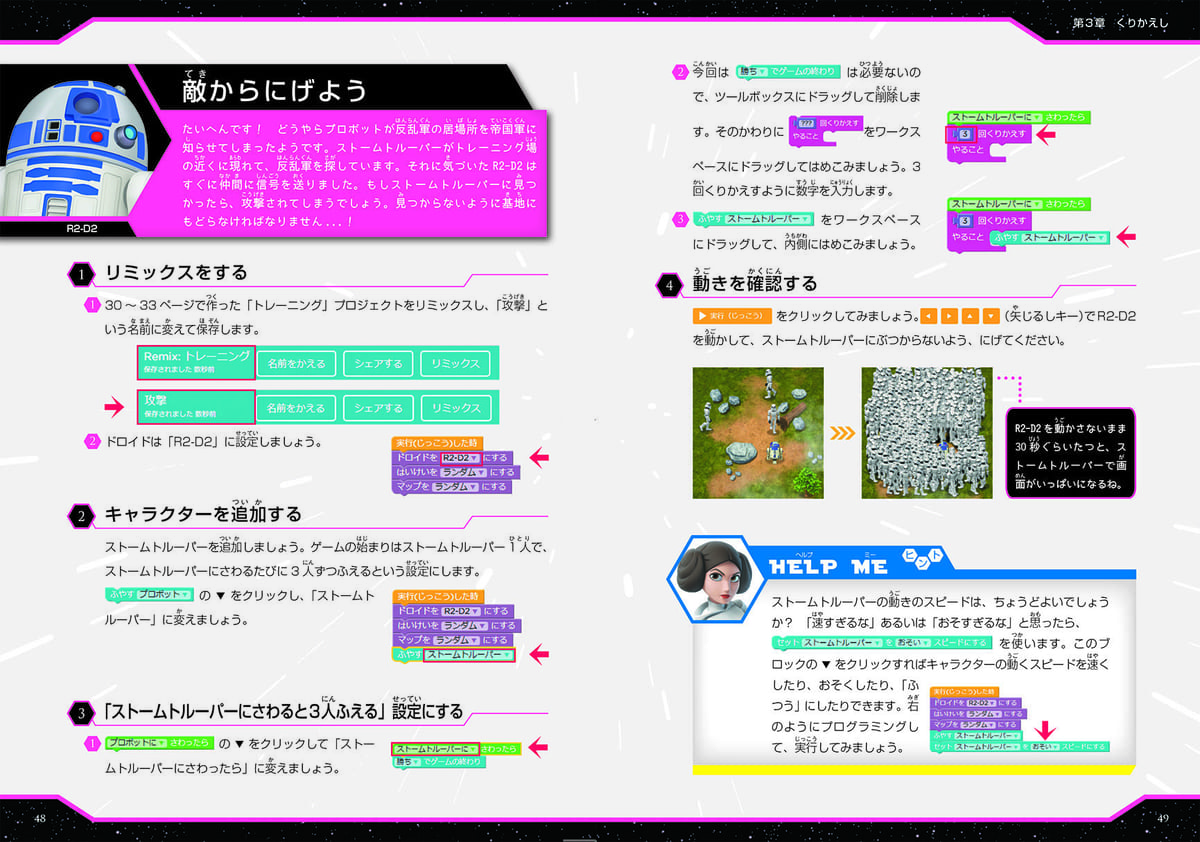Click the repeat count field highlighted in red

[964, 134]
